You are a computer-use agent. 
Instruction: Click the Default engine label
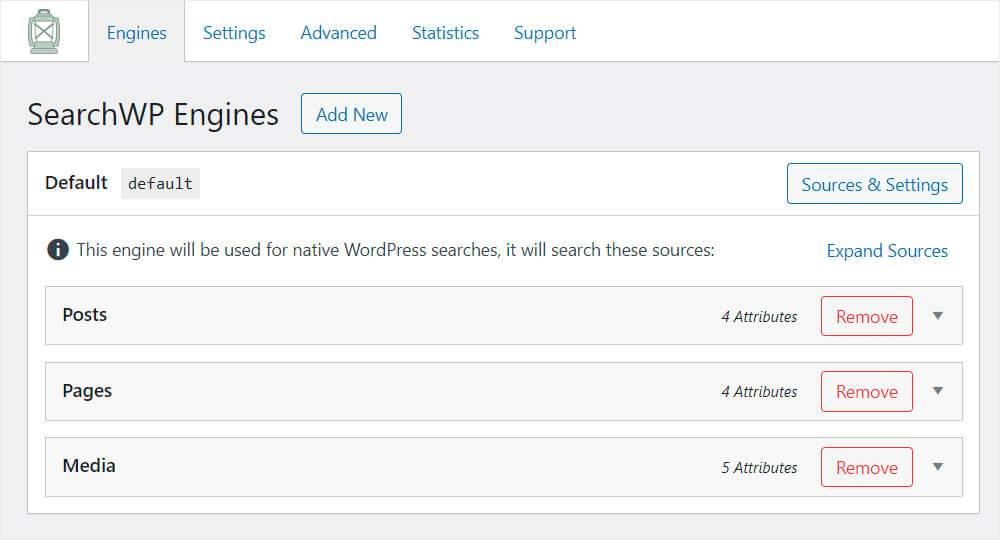coord(76,182)
